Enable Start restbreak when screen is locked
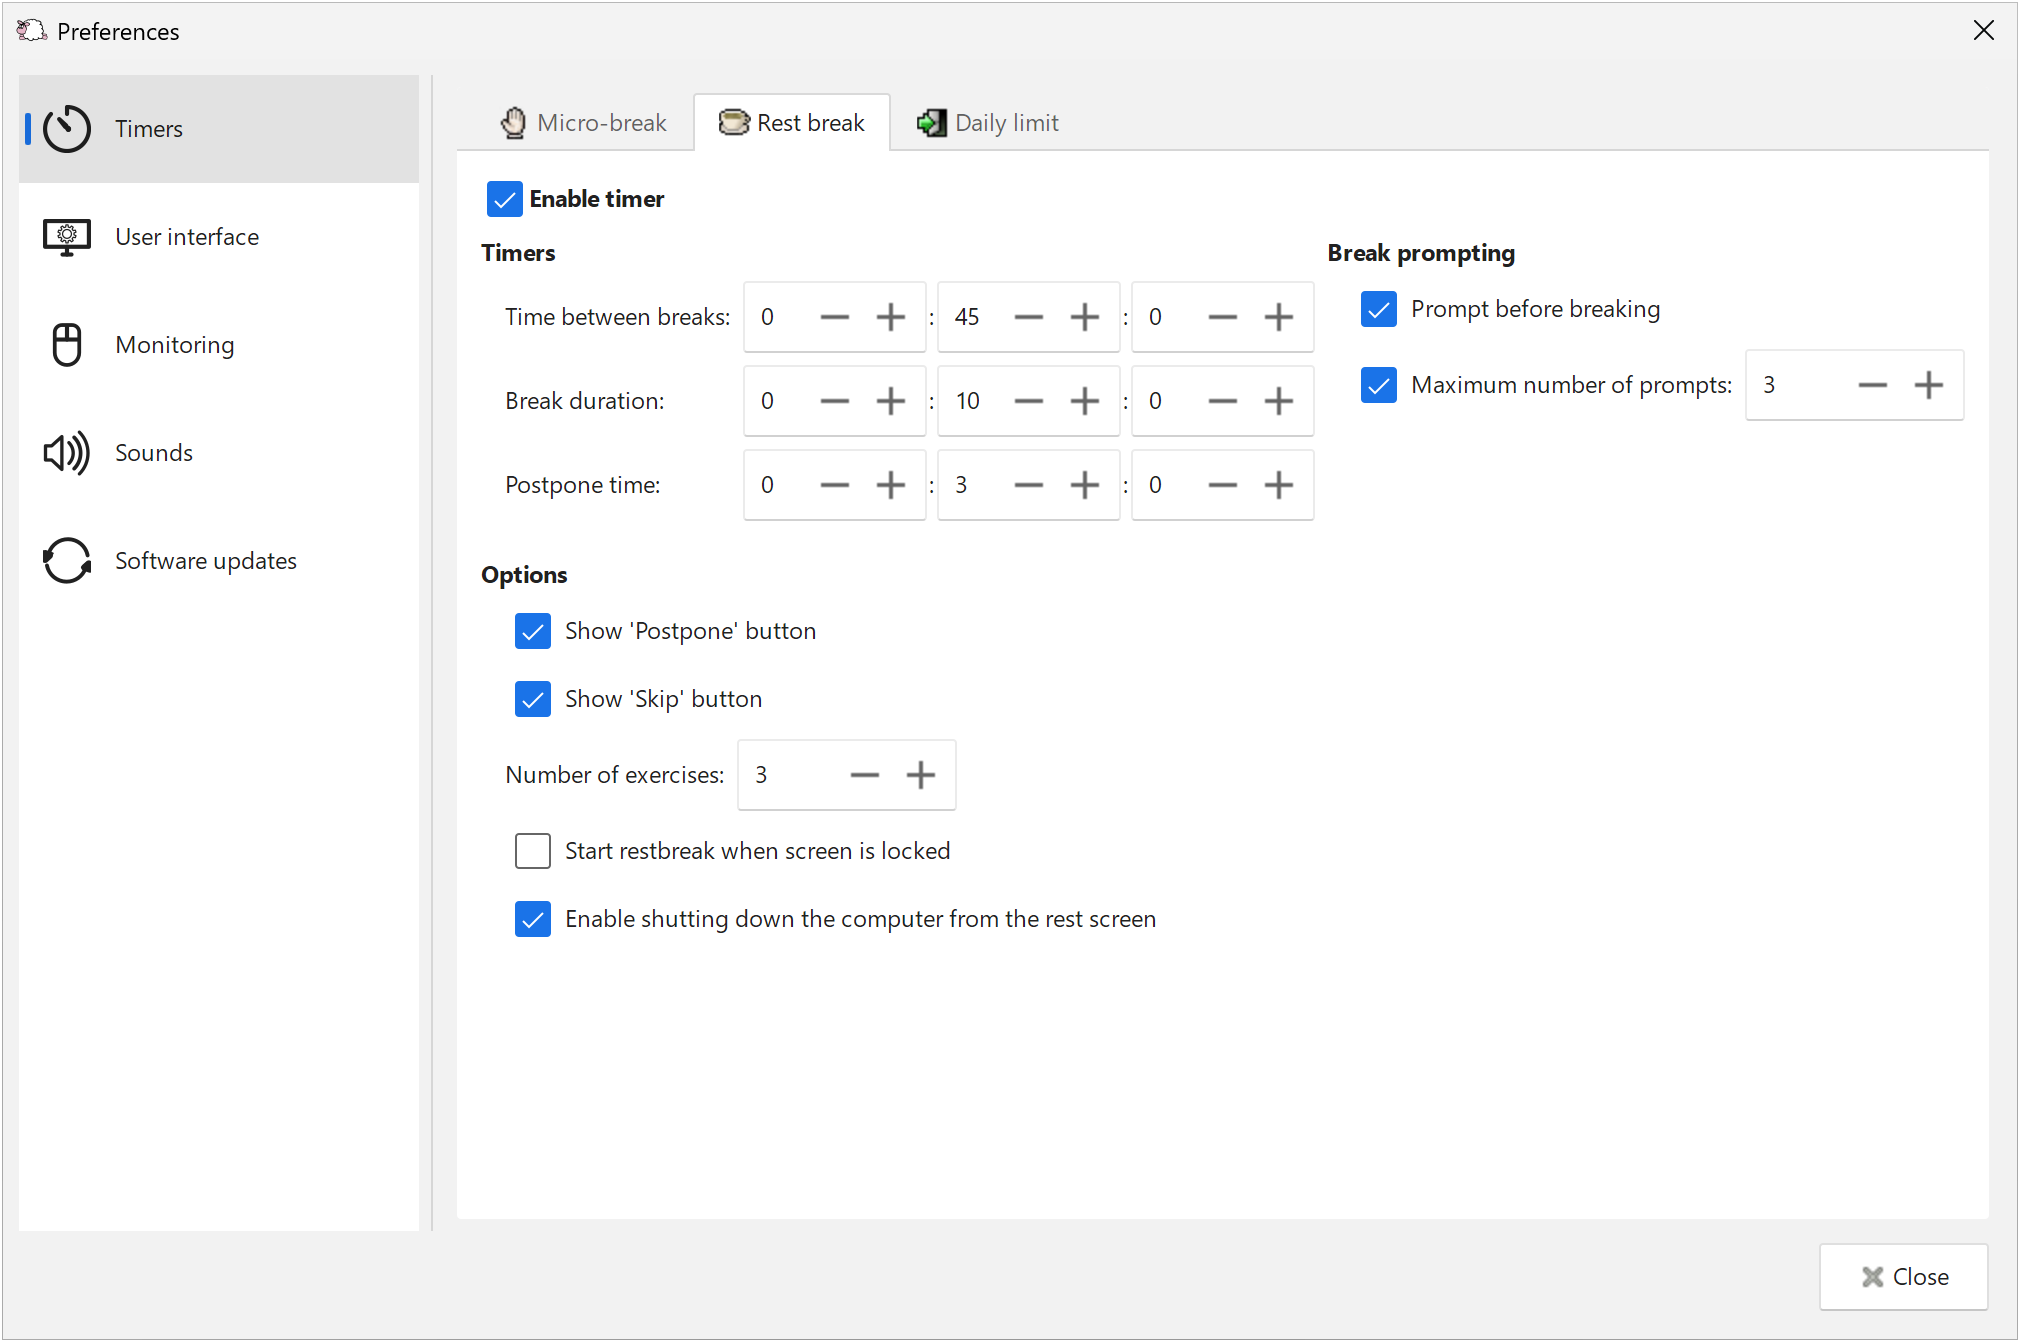The width and height of the screenshot is (2020, 1342). pos(533,851)
